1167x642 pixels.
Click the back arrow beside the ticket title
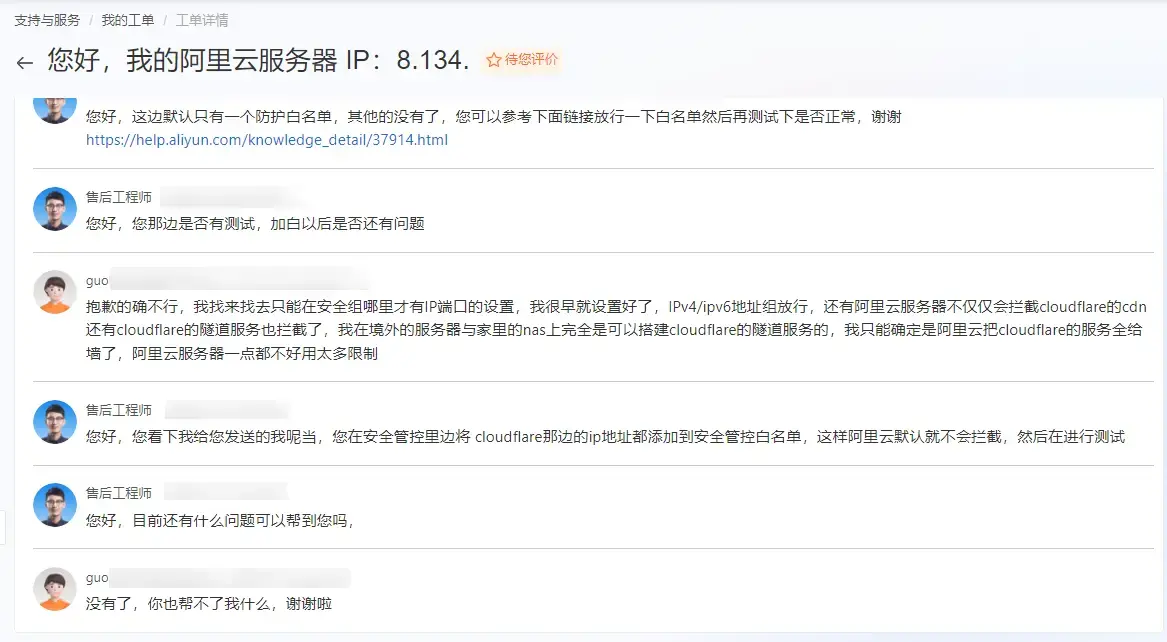(25, 63)
